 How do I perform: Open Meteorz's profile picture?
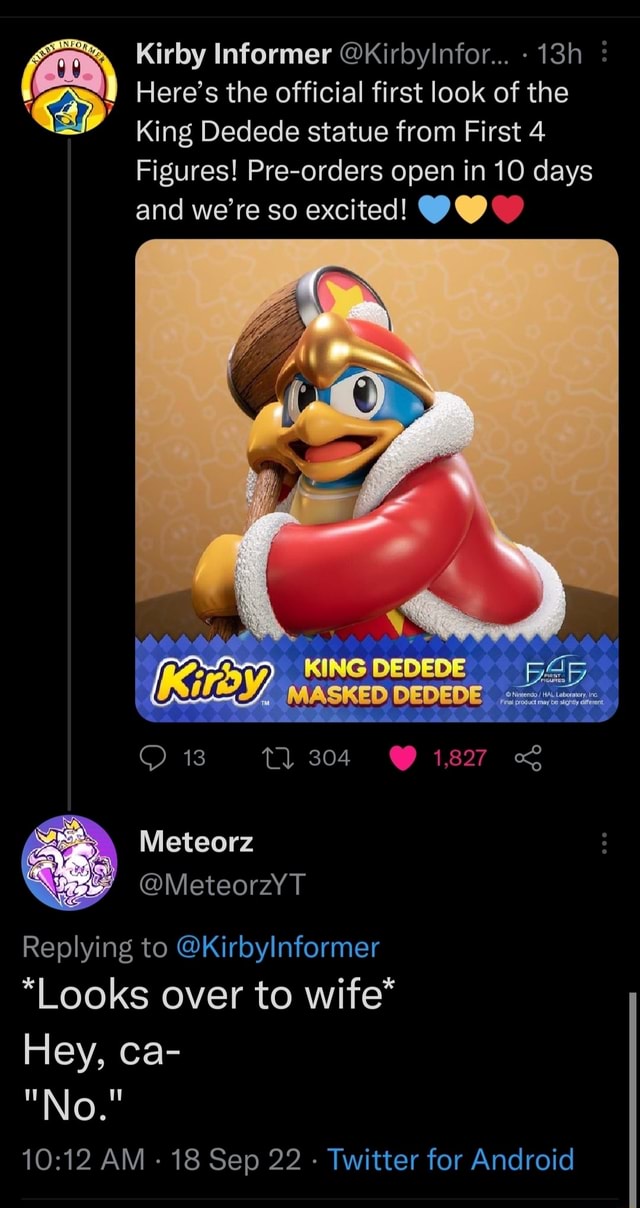pos(69,862)
